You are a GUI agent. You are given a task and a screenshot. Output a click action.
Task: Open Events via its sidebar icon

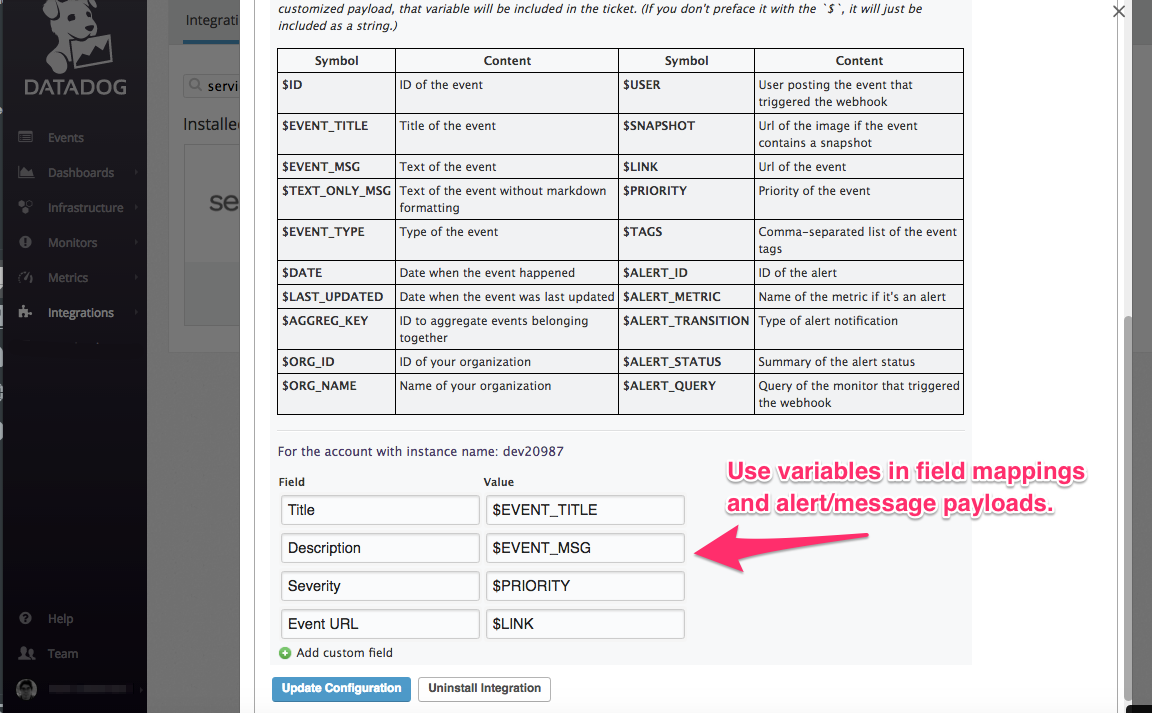pos(26,138)
